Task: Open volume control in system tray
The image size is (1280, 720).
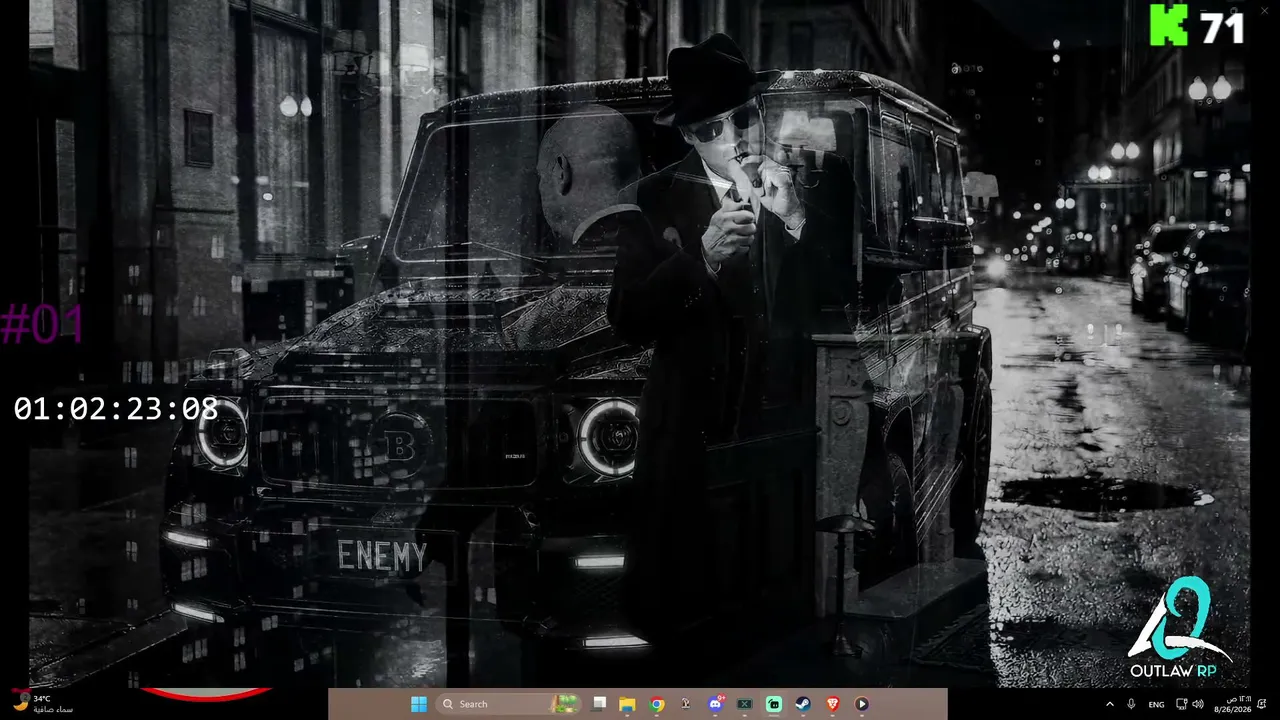Action: click(1198, 704)
